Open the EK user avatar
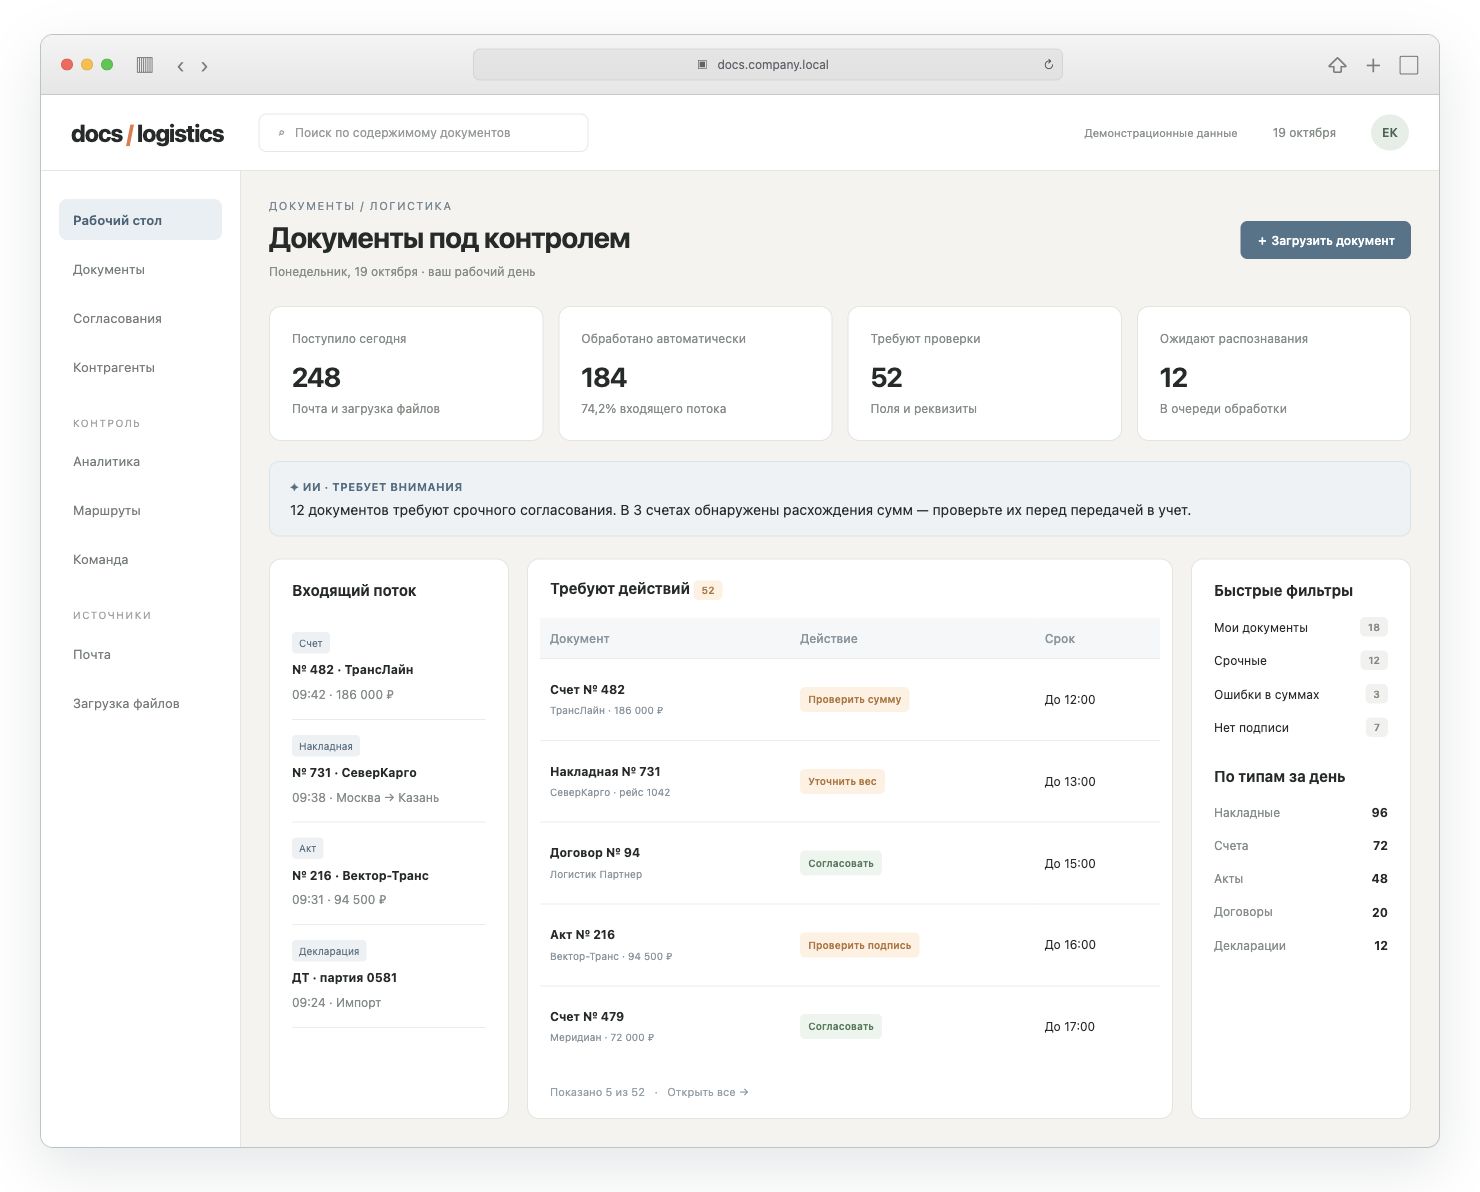The width and height of the screenshot is (1480, 1192). [x=1389, y=132]
